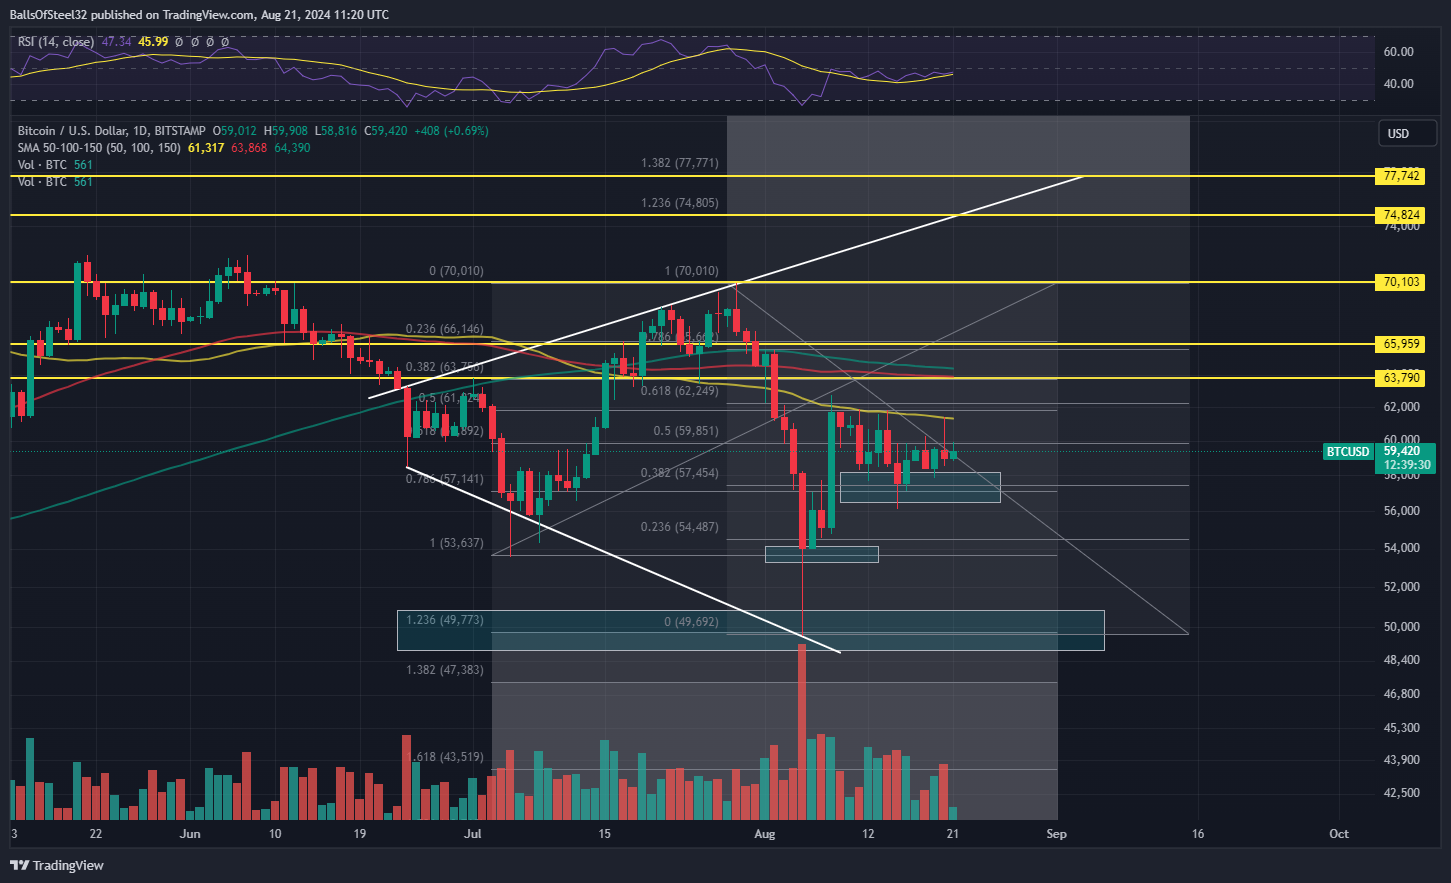Screen dimensions: 1451x883
Task: Click the 43,900 price axis tick
Action: click(1402, 760)
